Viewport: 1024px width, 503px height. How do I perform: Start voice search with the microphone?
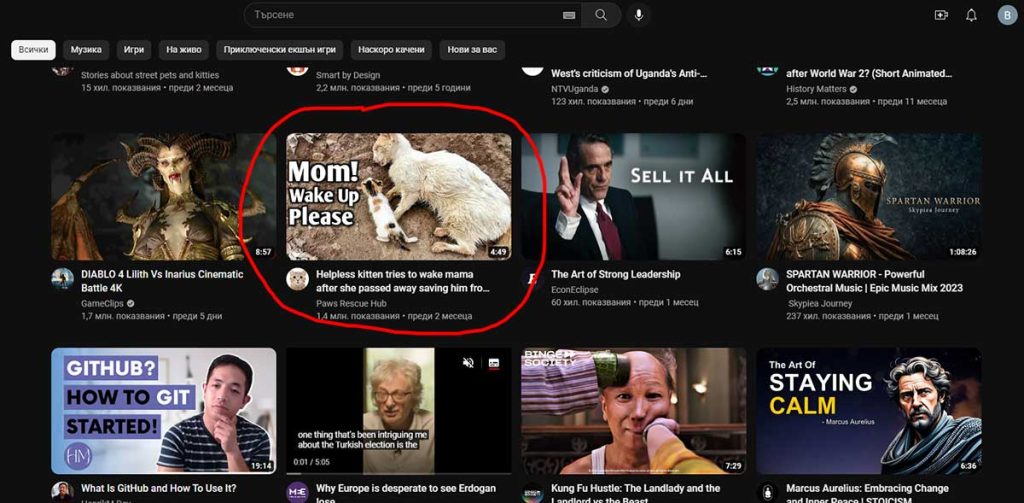click(x=639, y=15)
